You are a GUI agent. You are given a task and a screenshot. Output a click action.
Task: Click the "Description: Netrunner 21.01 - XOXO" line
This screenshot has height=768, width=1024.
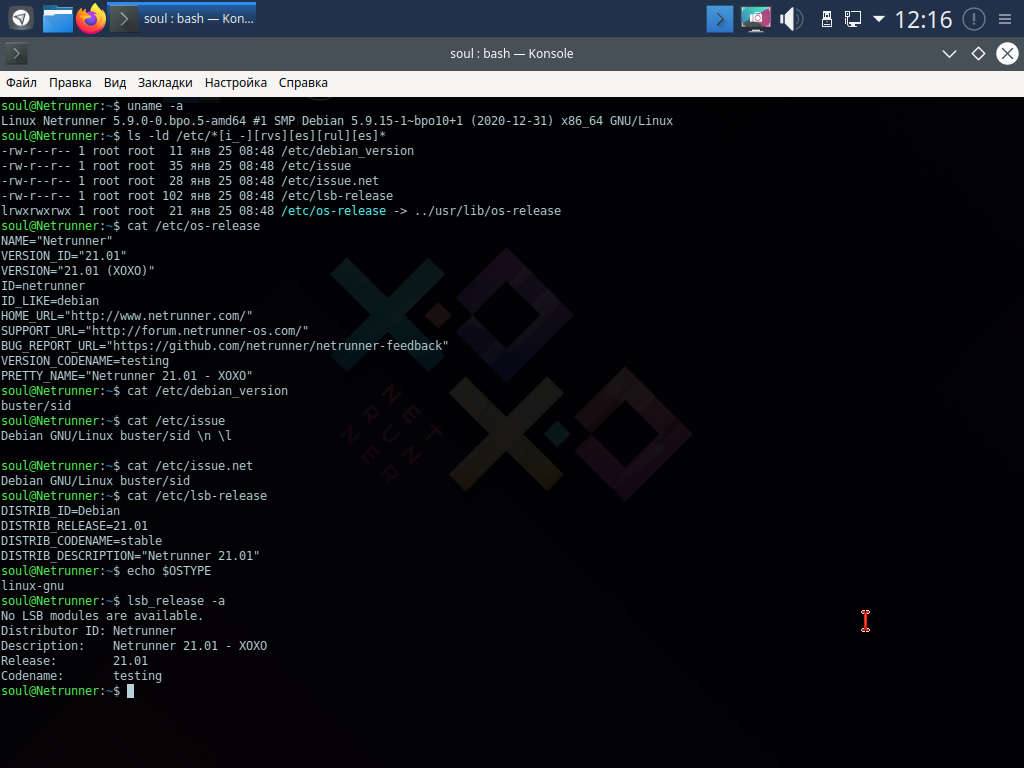(x=134, y=647)
